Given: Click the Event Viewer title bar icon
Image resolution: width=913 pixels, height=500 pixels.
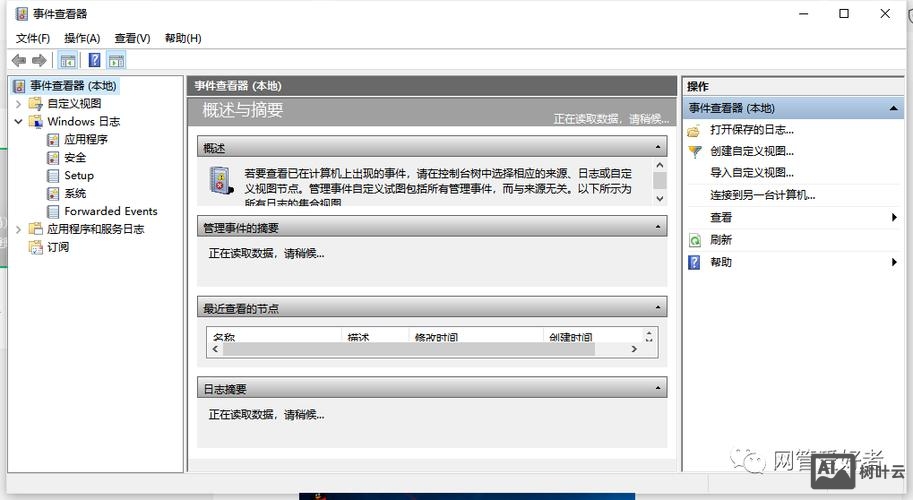Looking at the screenshot, I should [22, 13].
